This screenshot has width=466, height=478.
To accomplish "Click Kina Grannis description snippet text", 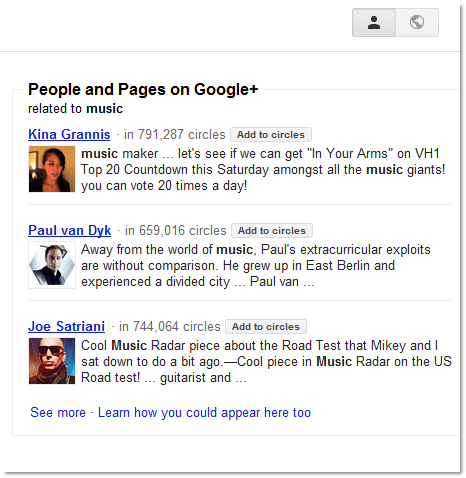I will (x=263, y=170).
